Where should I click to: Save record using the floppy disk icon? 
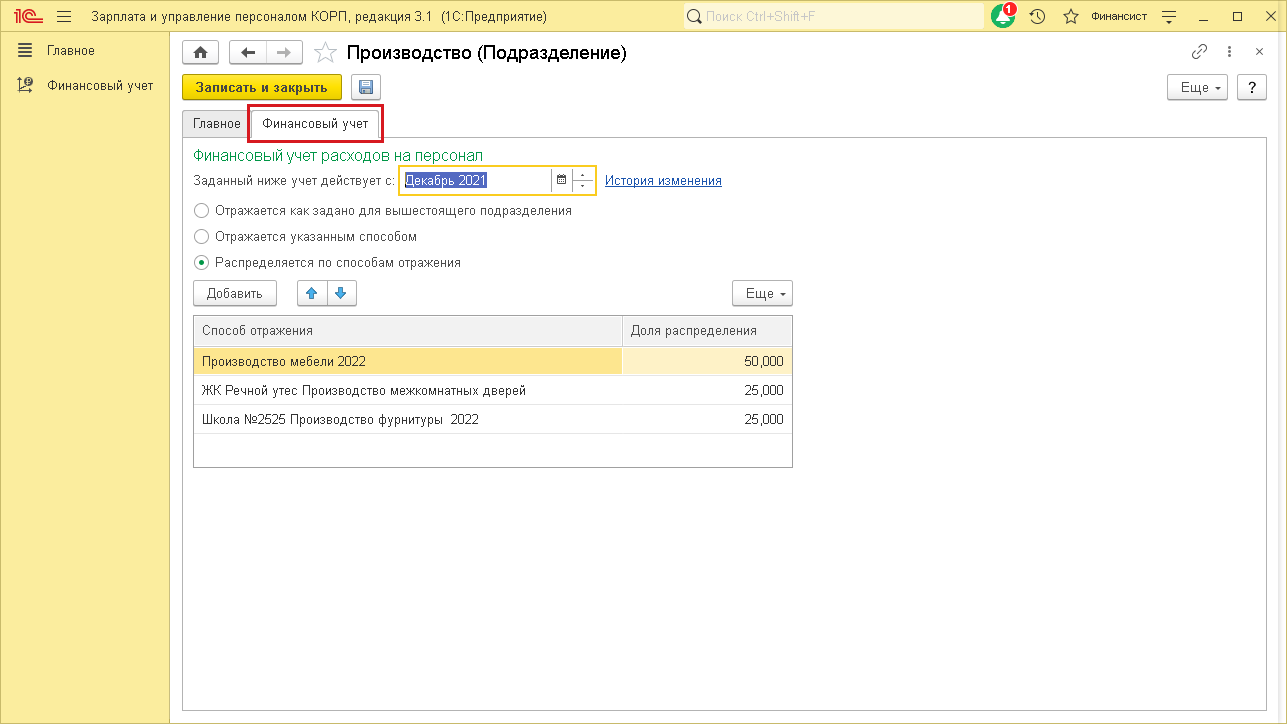pyautogui.click(x=365, y=88)
